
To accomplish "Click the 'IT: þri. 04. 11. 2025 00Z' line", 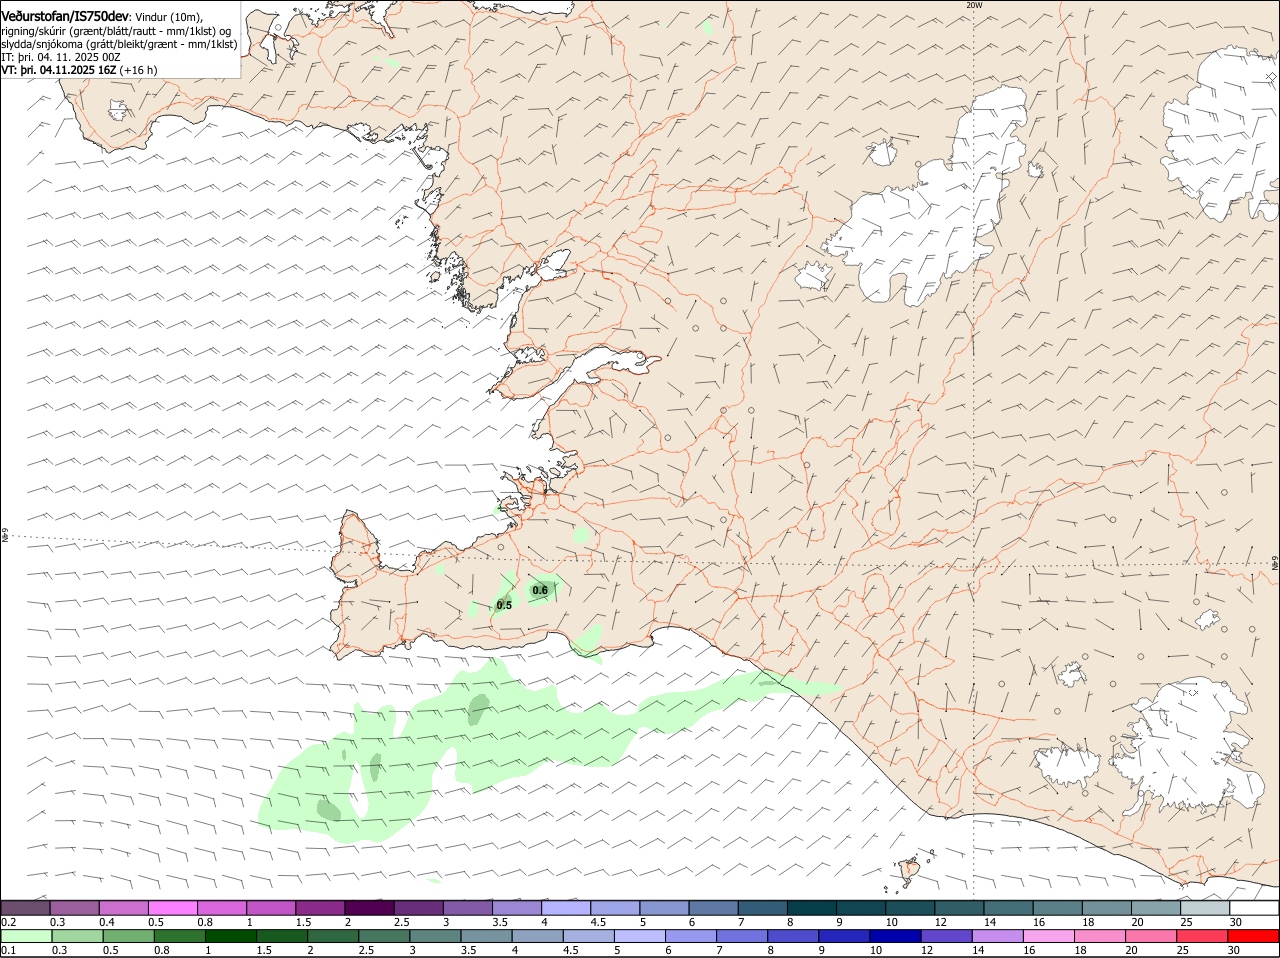I will point(61,57).
